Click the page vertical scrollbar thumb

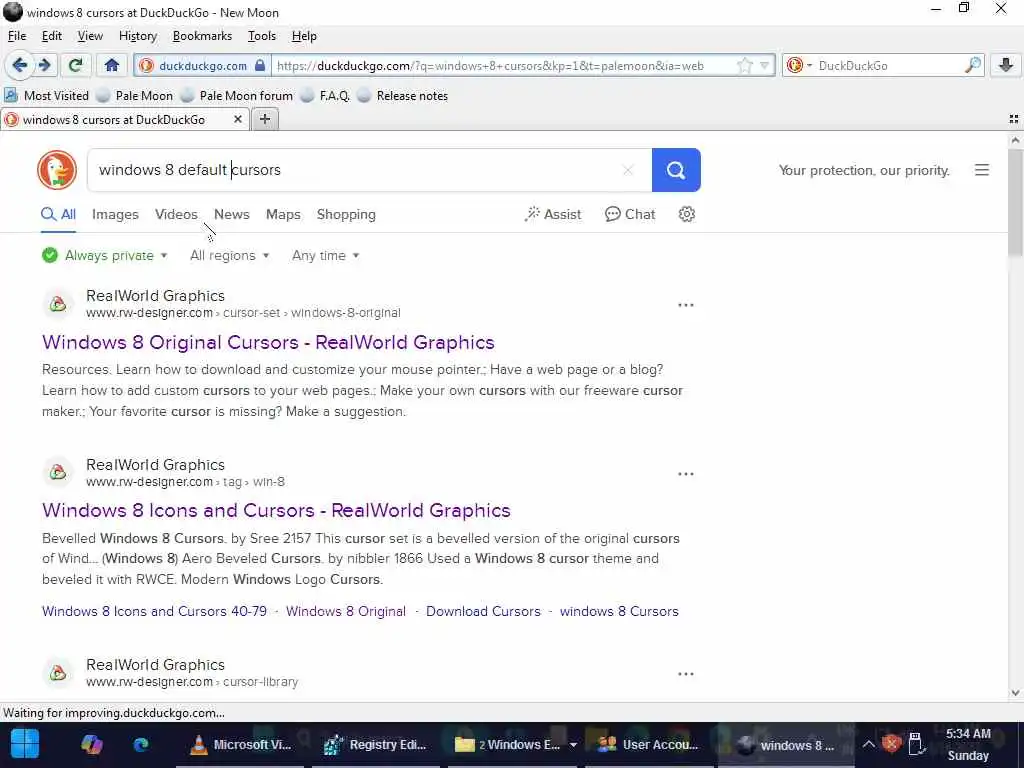tap(1015, 202)
